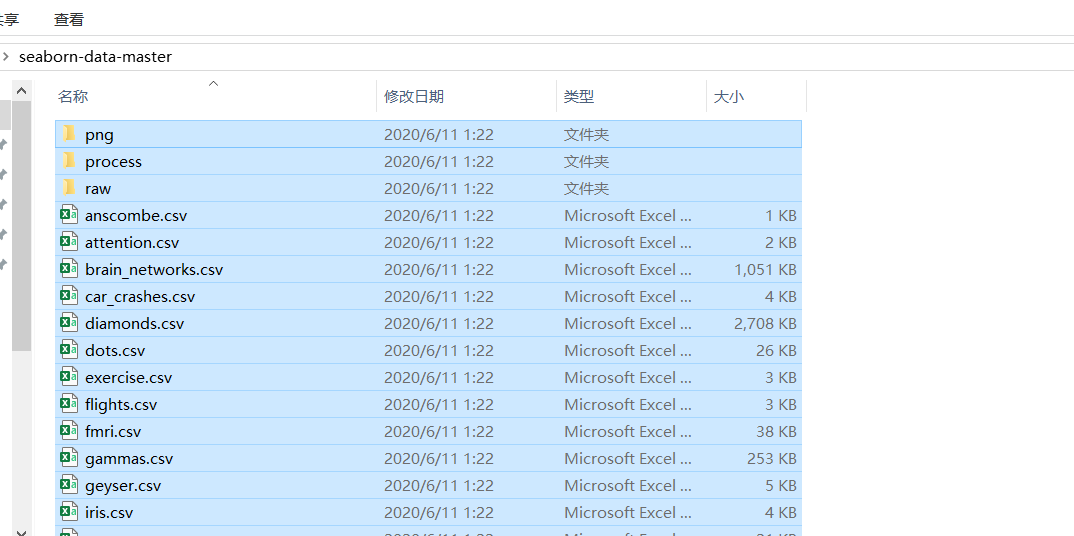Click seaborn-data-master in the address bar

(x=95, y=57)
